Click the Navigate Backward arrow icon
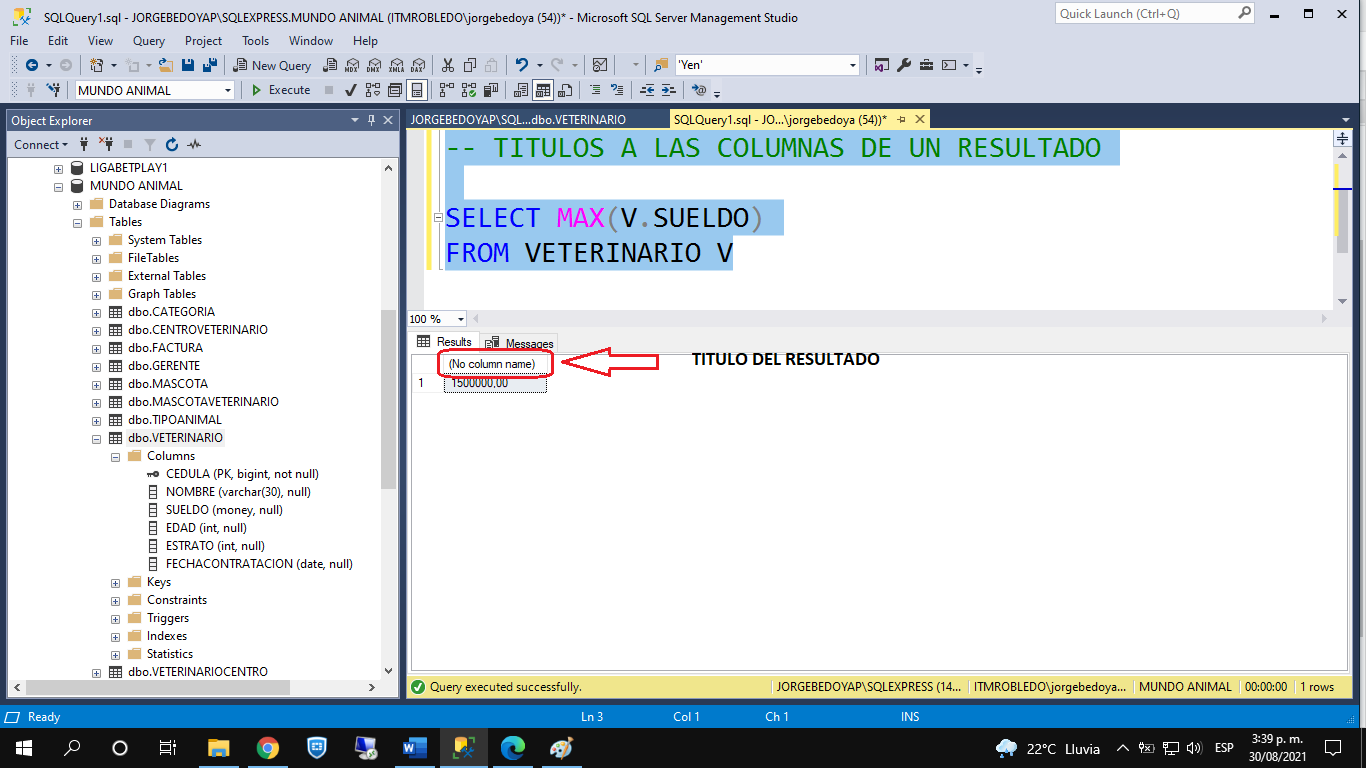The image size is (1366, 768). tap(31, 65)
